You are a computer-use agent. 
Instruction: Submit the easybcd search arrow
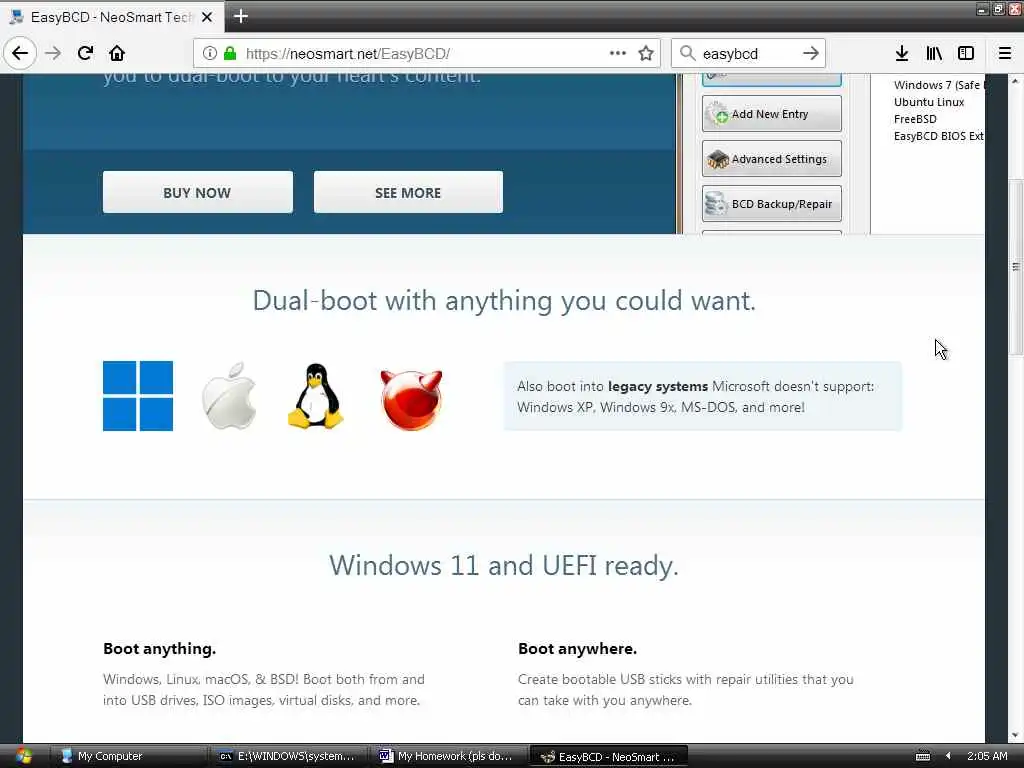click(810, 54)
